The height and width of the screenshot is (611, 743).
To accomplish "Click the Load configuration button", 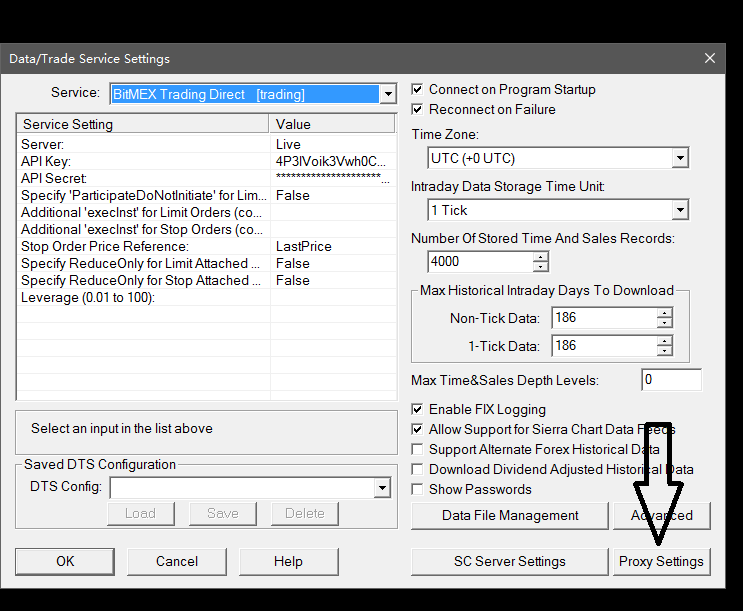I will (x=141, y=513).
